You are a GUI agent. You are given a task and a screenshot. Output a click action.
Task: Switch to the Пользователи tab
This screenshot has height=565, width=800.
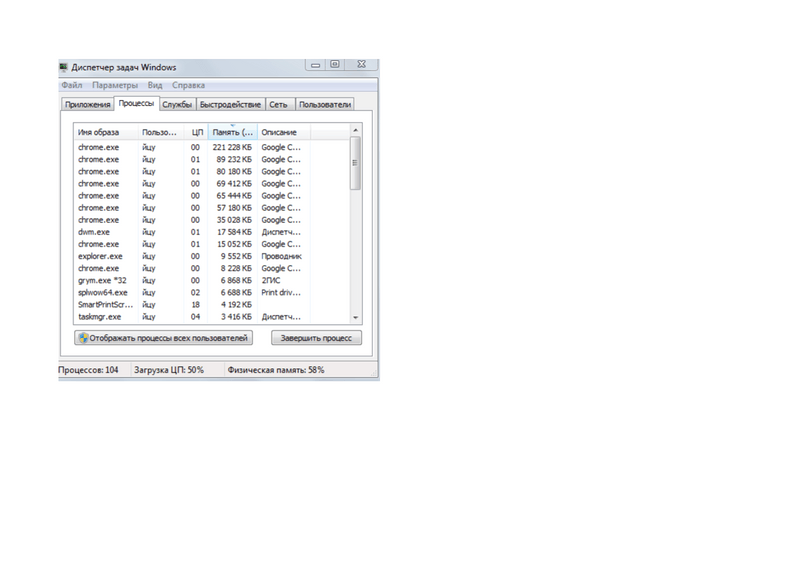click(x=325, y=105)
